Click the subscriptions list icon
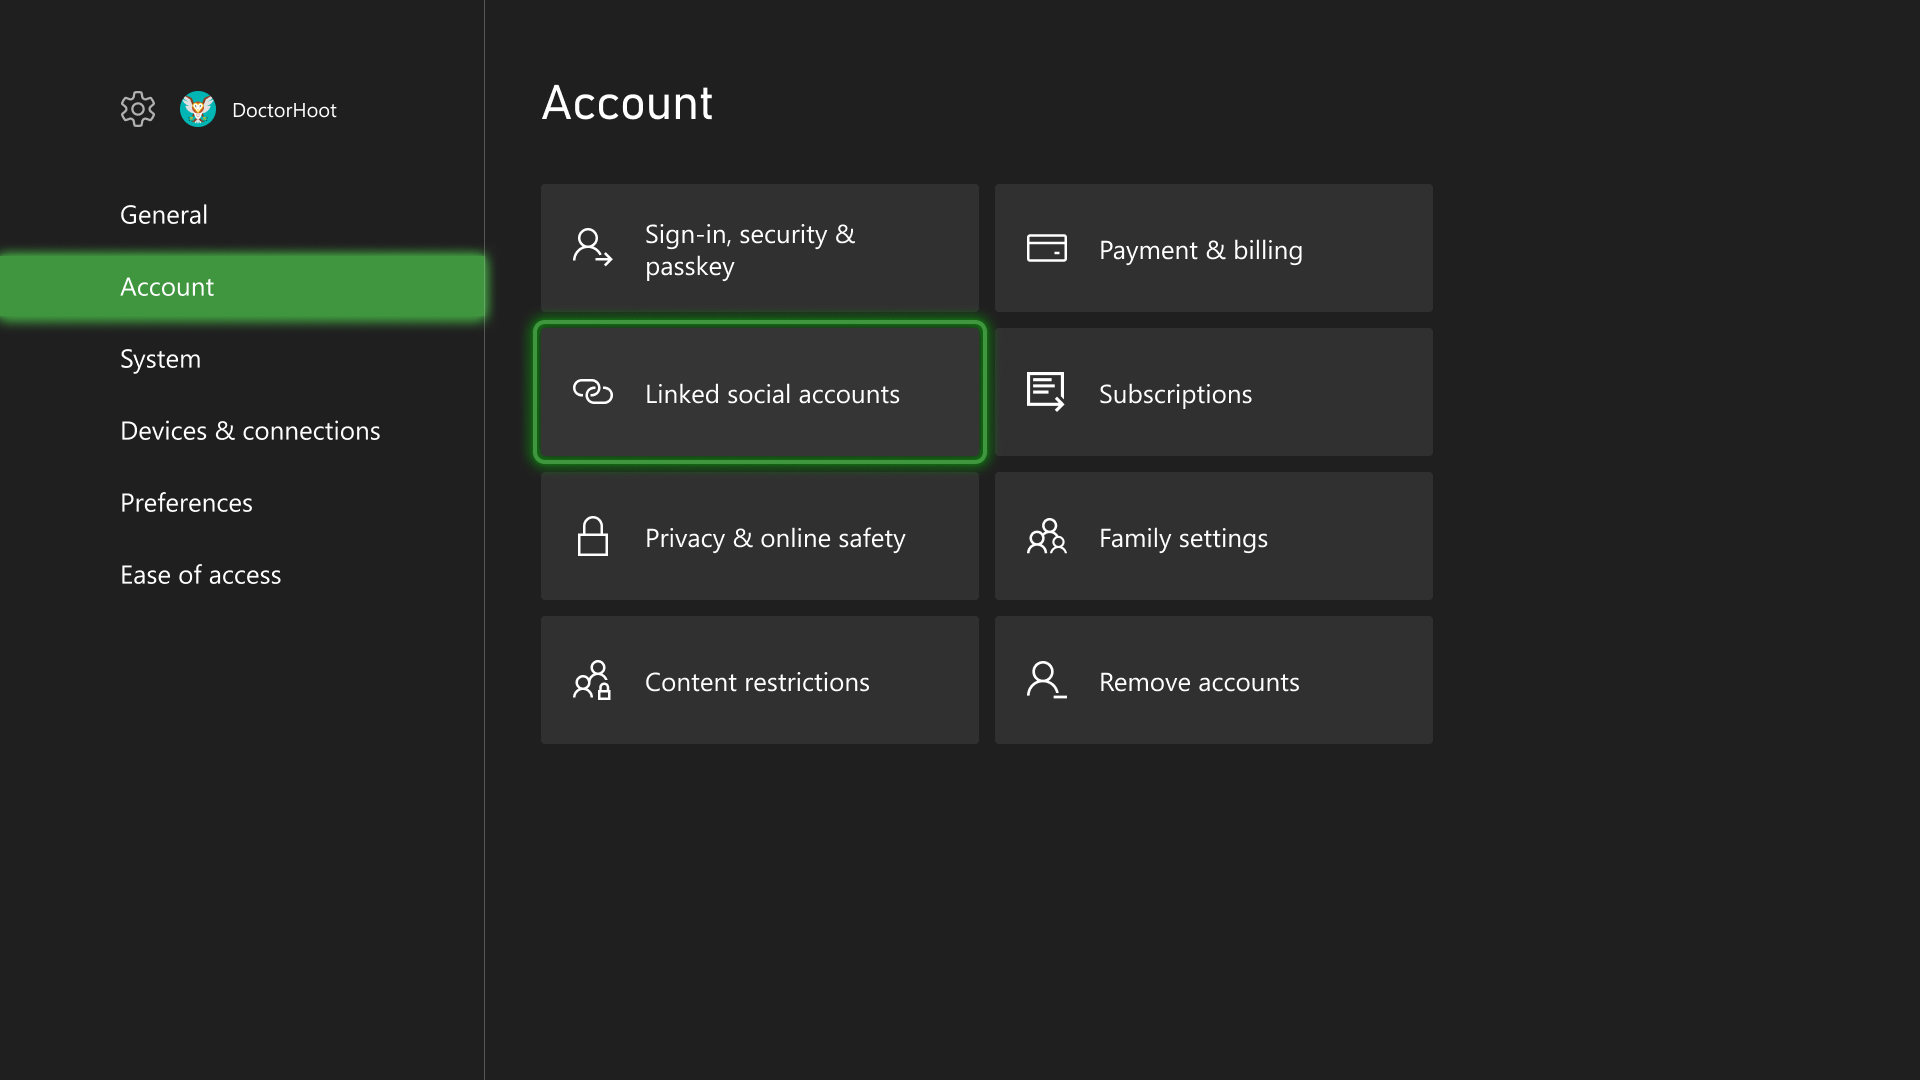Screen dimensions: 1920x1080 click(x=1046, y=392)
